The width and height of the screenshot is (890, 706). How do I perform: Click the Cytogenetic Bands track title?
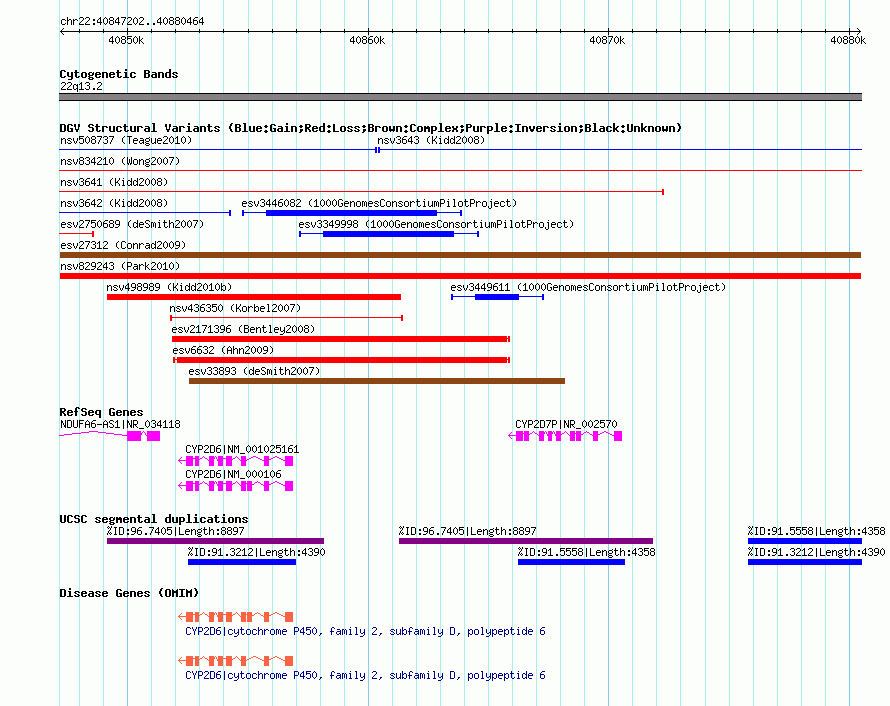pos(119,74)
